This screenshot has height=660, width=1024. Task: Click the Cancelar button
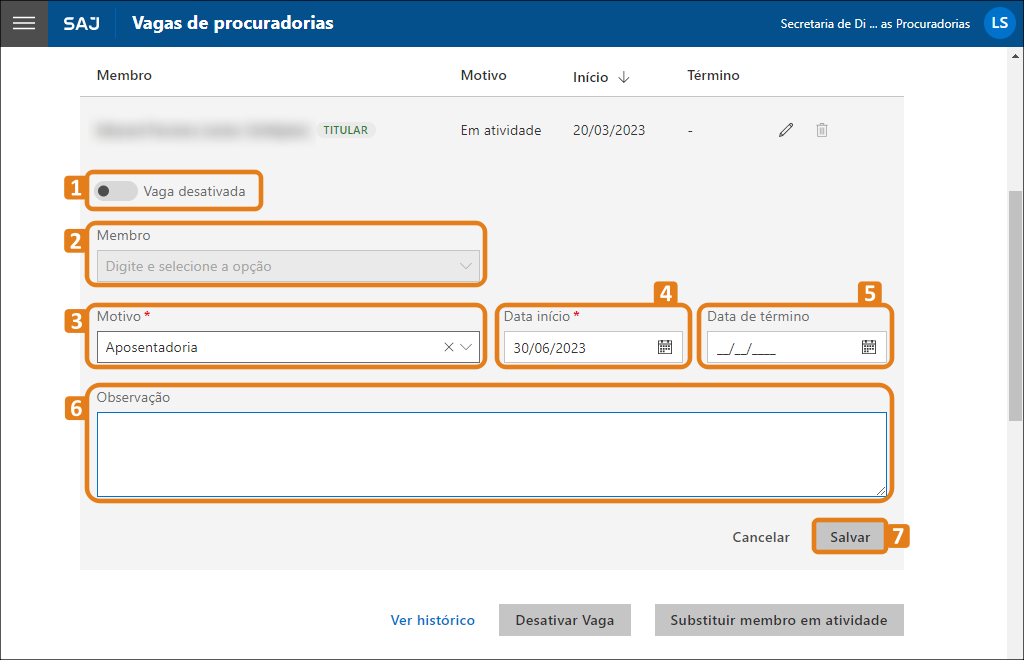point(761,537)
